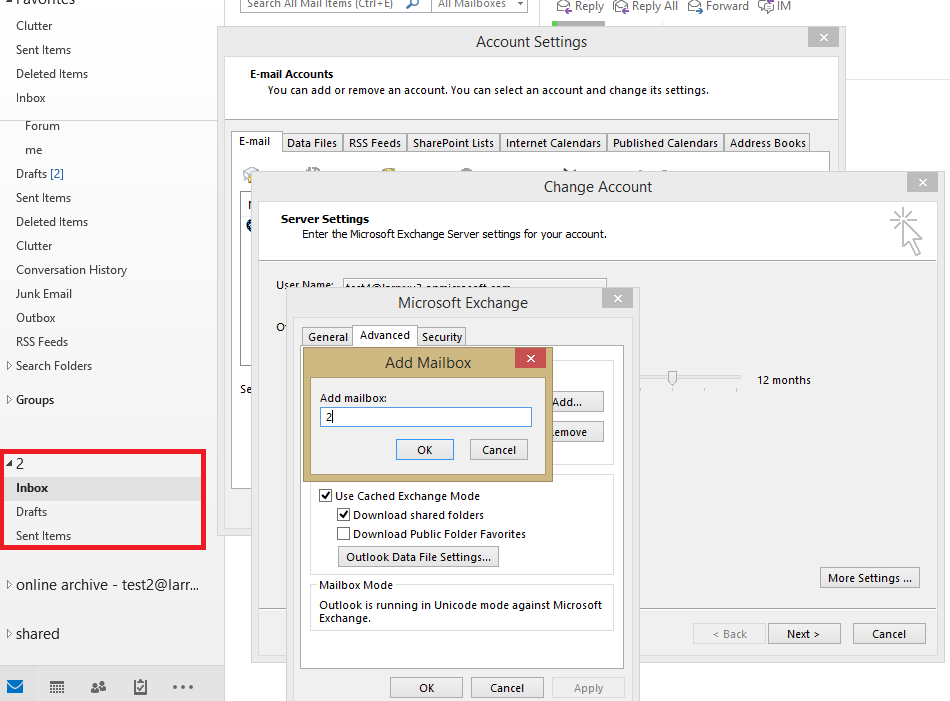Switch to the Security tab

click(442, 337)
